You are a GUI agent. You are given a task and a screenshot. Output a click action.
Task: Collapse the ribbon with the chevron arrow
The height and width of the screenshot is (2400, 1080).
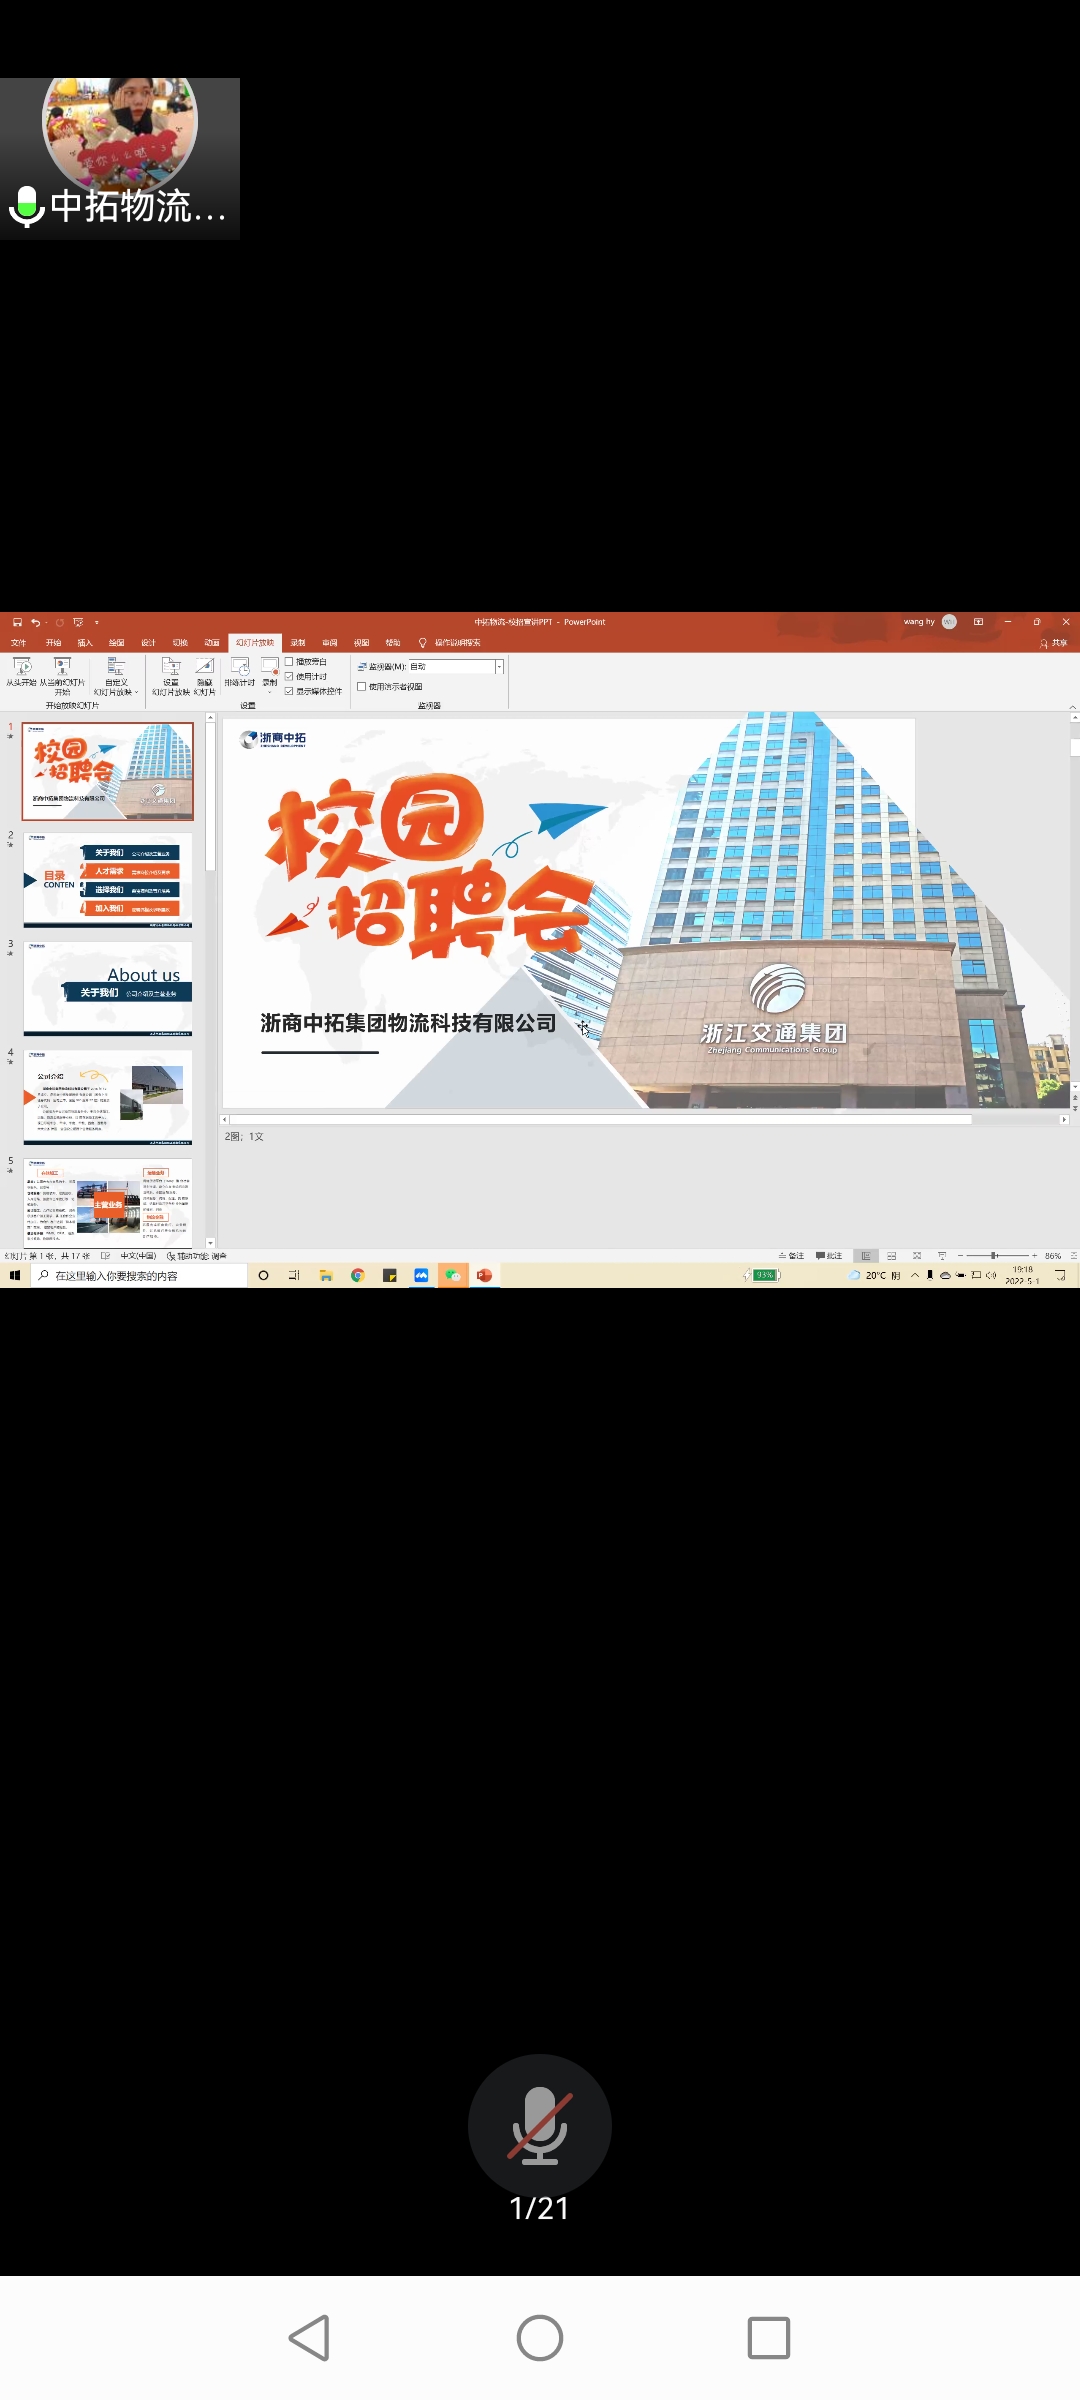(1073, 707)
